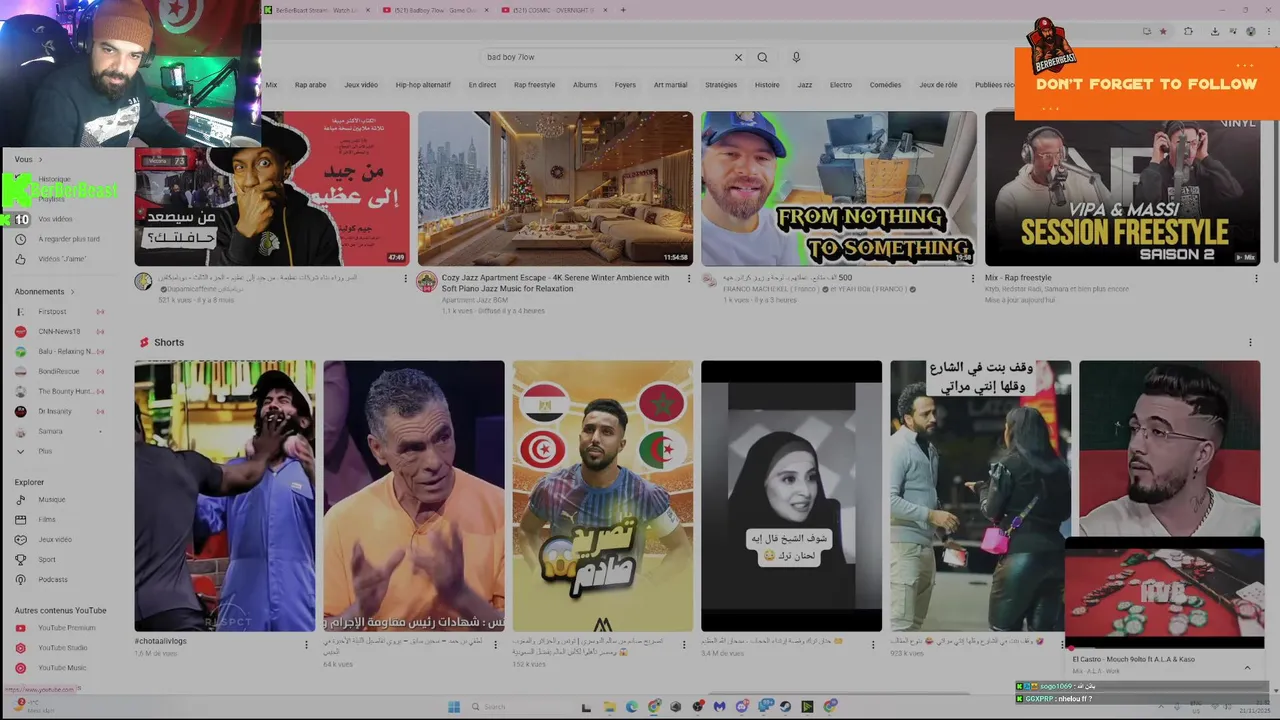This screenshot has width=1280, height=720.
Task: Select the 'Rap arabe' filter chip
Action: pos(310,85)
